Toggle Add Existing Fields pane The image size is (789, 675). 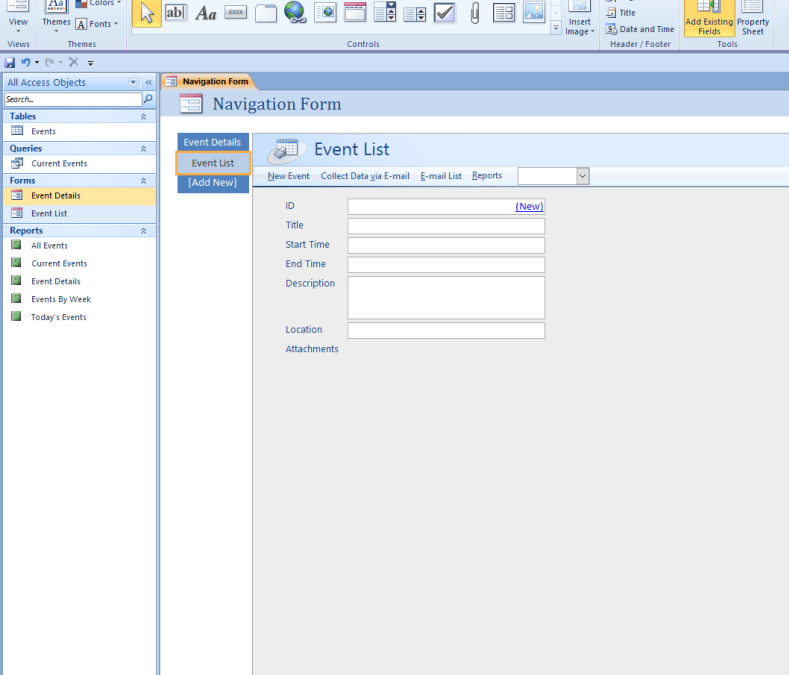click(708, 19)
